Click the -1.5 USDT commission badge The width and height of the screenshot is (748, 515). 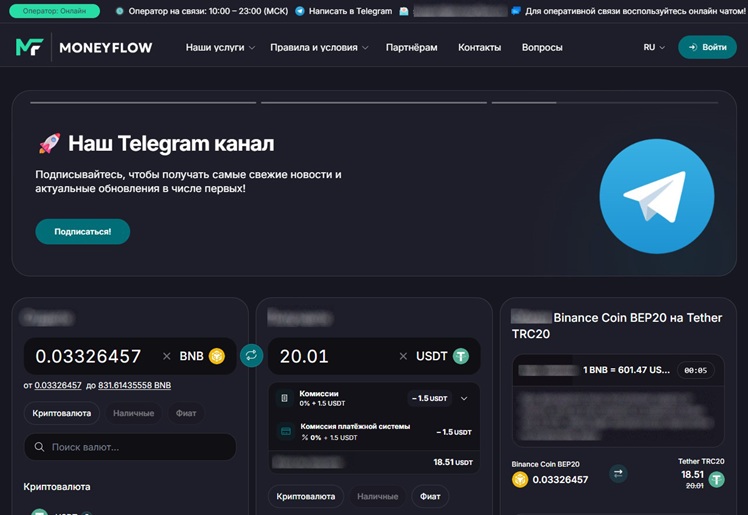430,398
